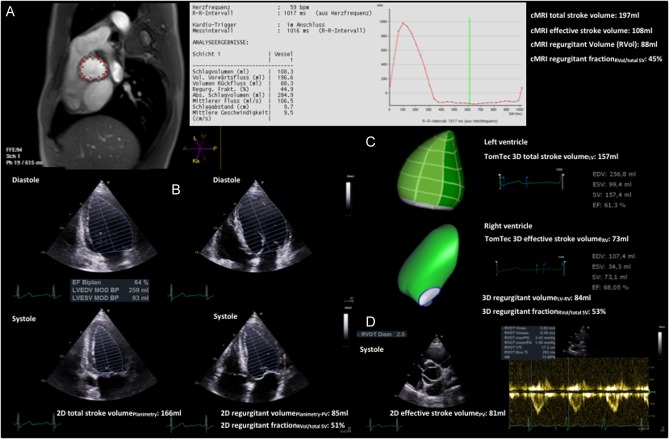
Task: Click 'cMRI regurgitant fraction' 45% text
Action: point(596,60)
